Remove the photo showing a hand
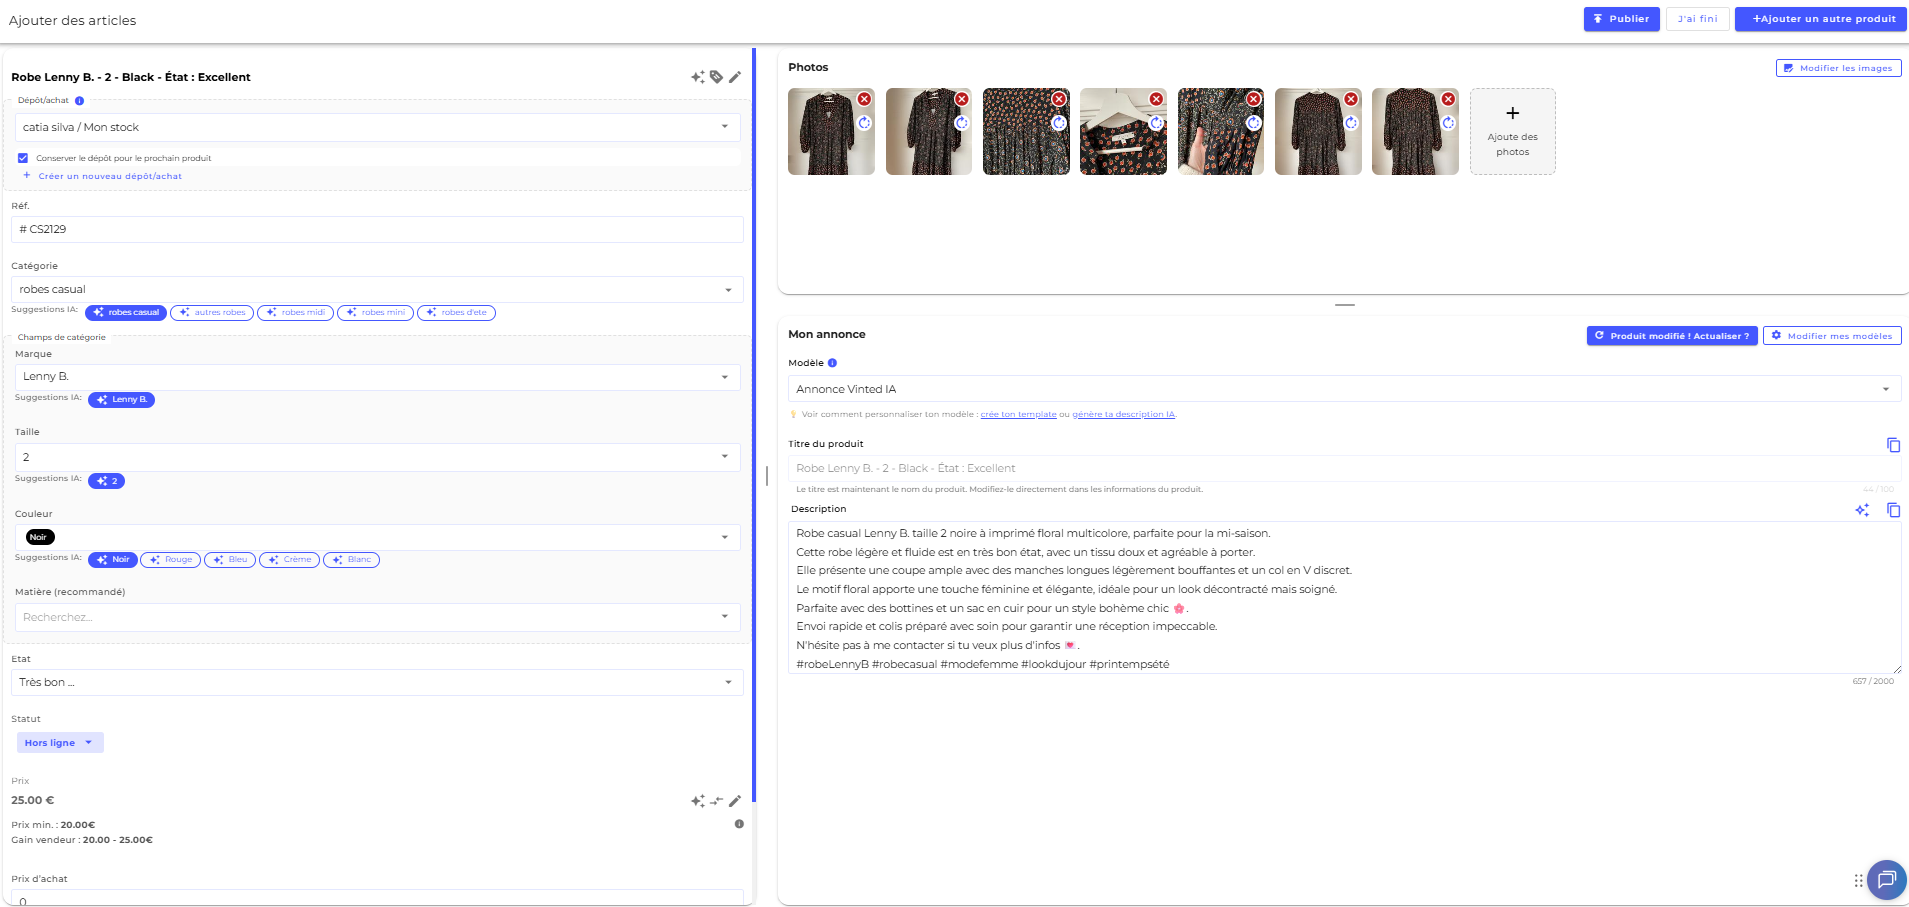The height and width of the screenshot is (907, 1909). [x=1253, y=99]
